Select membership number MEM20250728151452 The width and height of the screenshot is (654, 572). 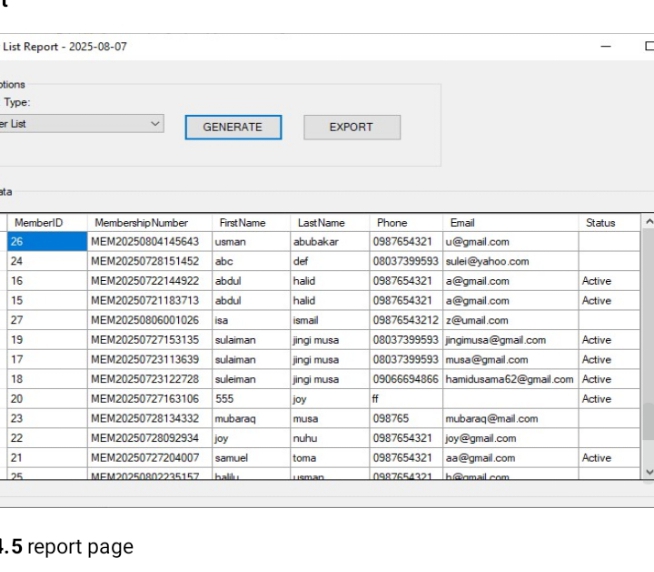pyautogui.click(x=145, y=262)
